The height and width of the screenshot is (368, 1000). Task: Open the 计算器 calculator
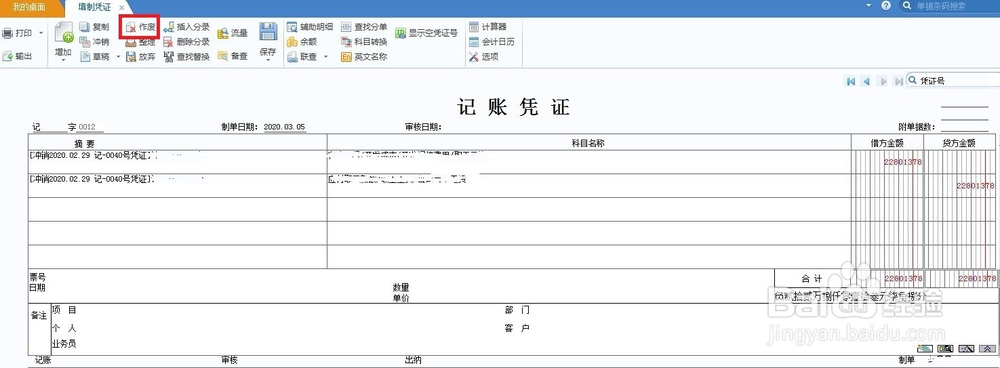(x=488, y=27)
